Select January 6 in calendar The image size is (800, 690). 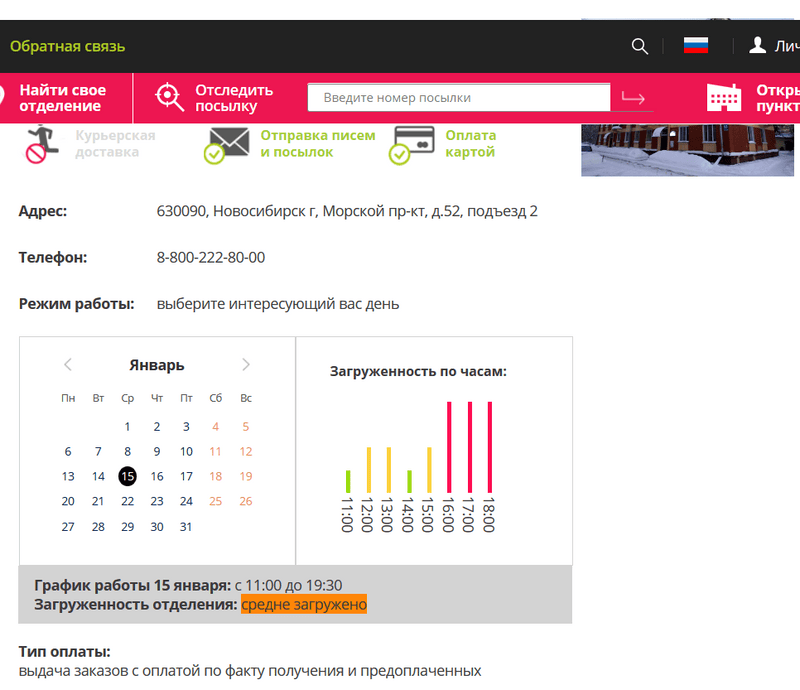(x=68, y=452)
